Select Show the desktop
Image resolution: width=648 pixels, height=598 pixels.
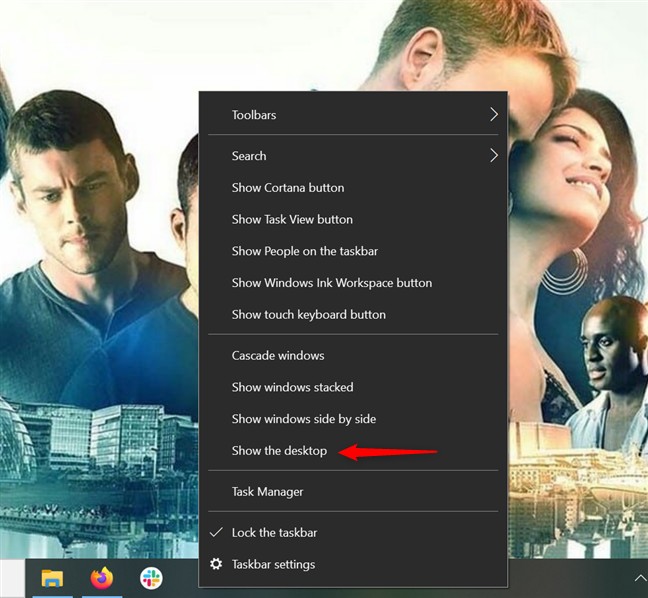point(279,451)
